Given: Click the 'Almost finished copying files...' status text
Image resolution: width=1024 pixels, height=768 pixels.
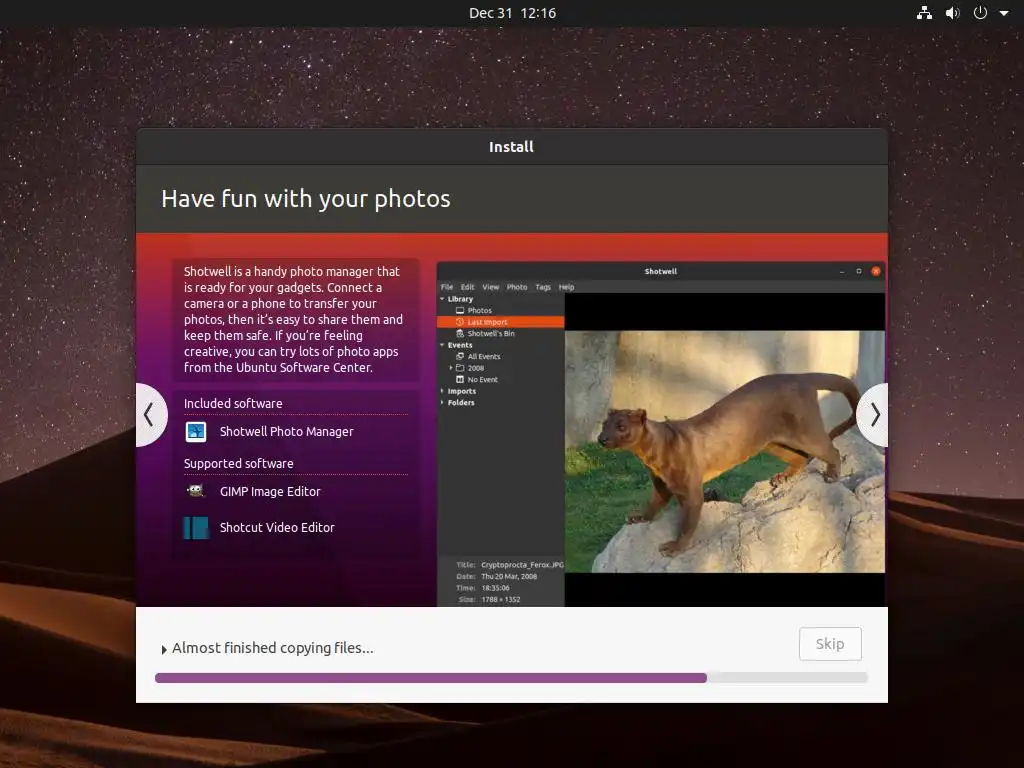Looking at the screenshot, I should click(272, 648).
